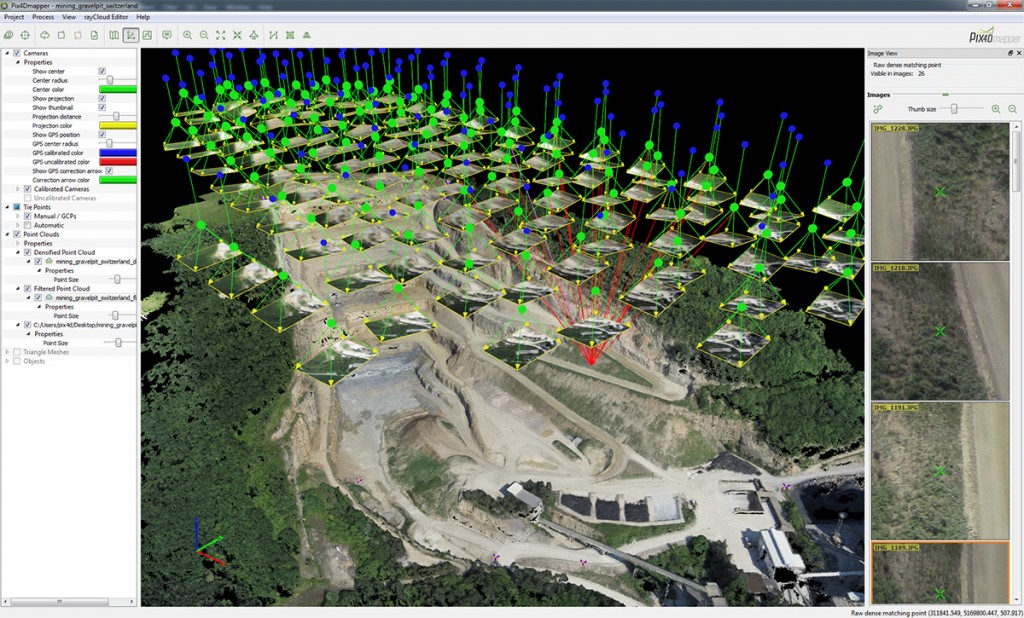The height and width of the screenshot is (618, 1024).
Task: Click the yellow Projection color swatch
Action: (x=117, y=126)
